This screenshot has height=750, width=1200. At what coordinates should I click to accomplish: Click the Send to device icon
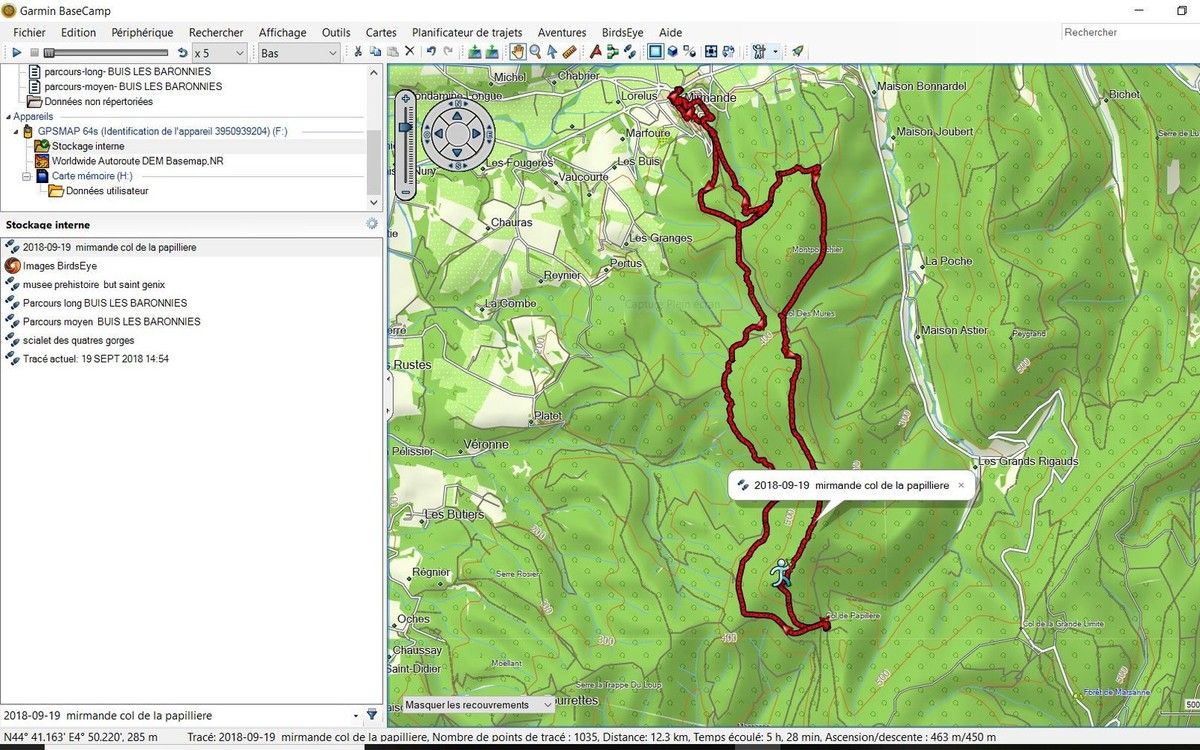coord(475,52)
